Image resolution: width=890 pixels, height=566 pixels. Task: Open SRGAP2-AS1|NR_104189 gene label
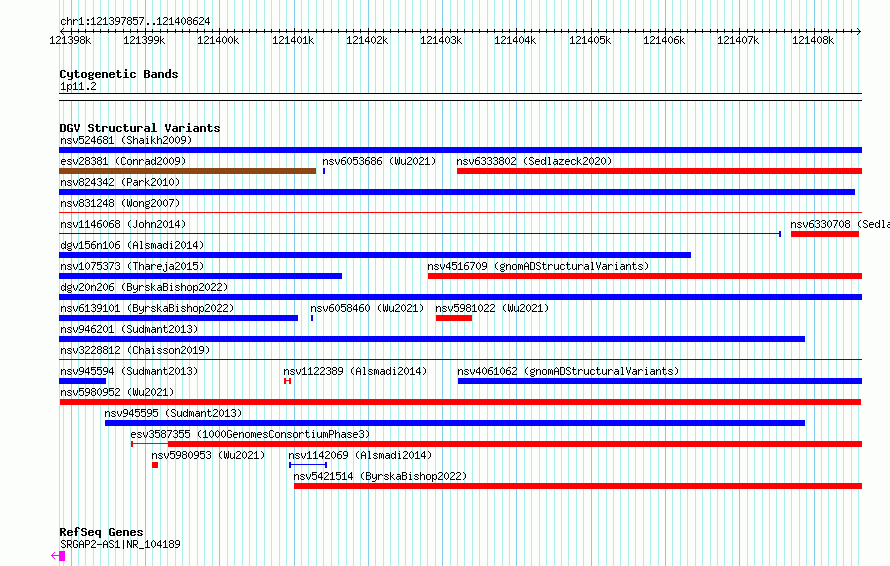120,544
